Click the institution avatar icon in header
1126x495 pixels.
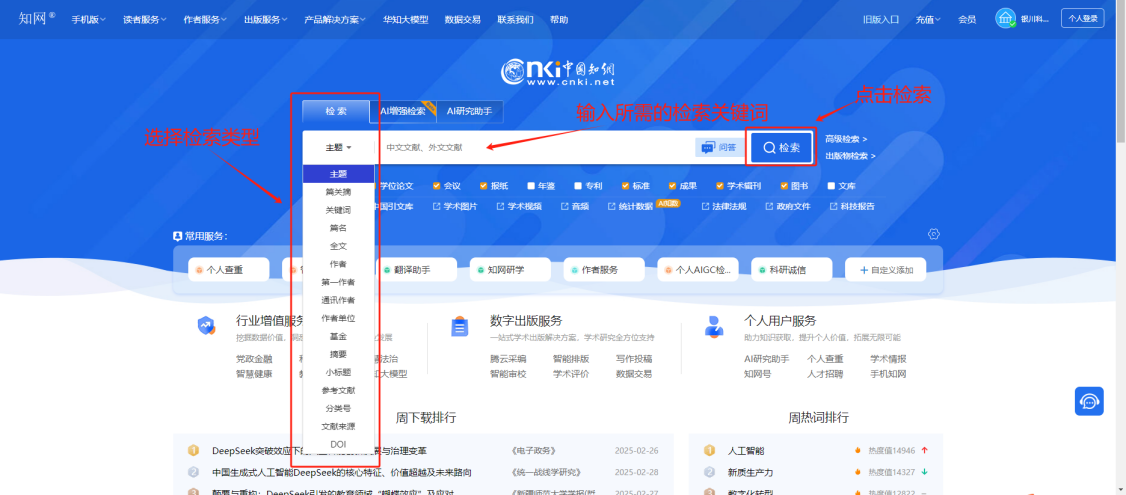1005,19
